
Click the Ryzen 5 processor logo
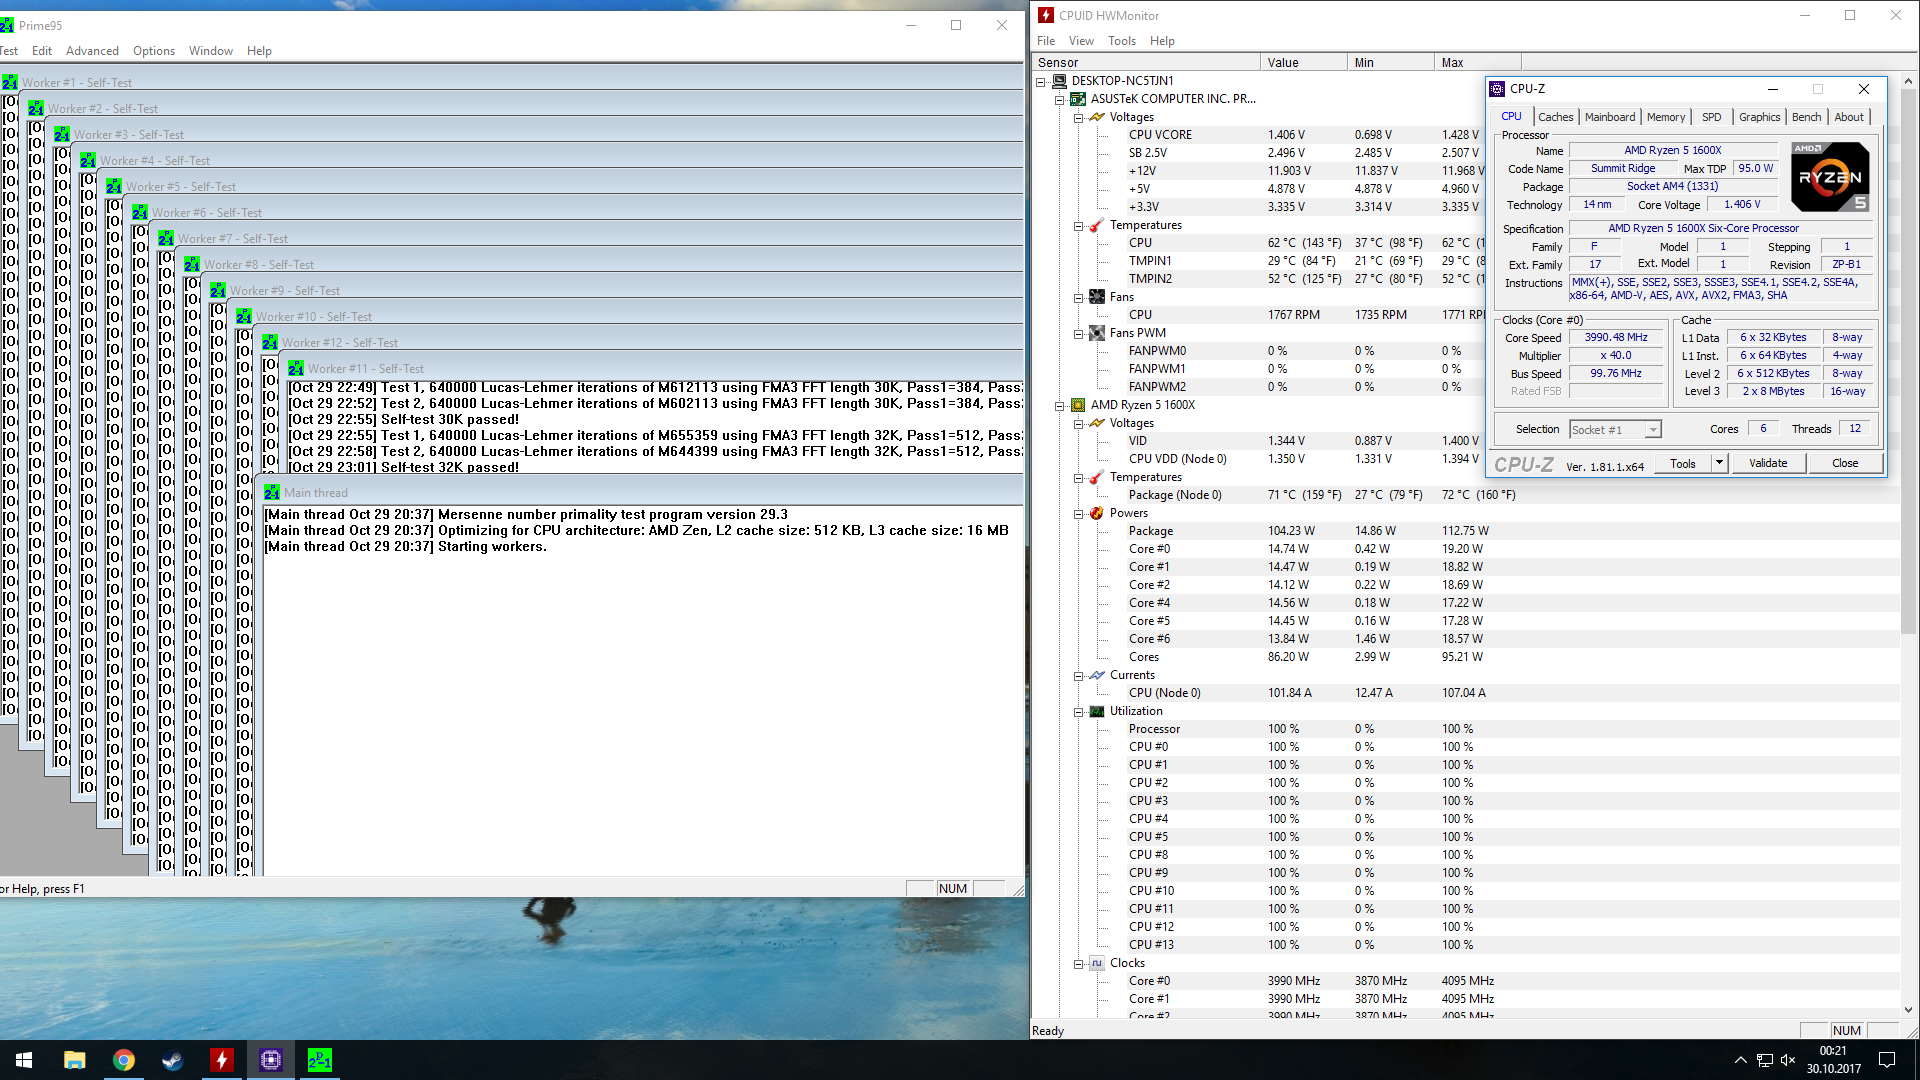[1829, 177]
